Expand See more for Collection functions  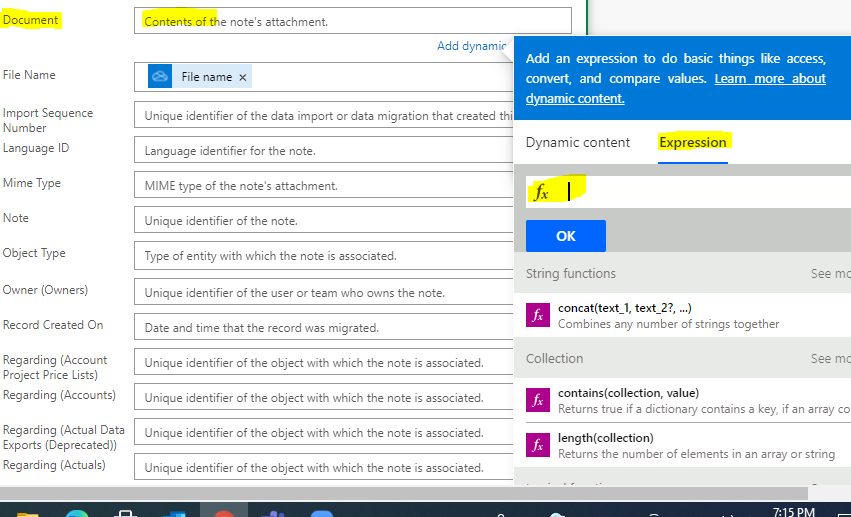pos(830,359)
